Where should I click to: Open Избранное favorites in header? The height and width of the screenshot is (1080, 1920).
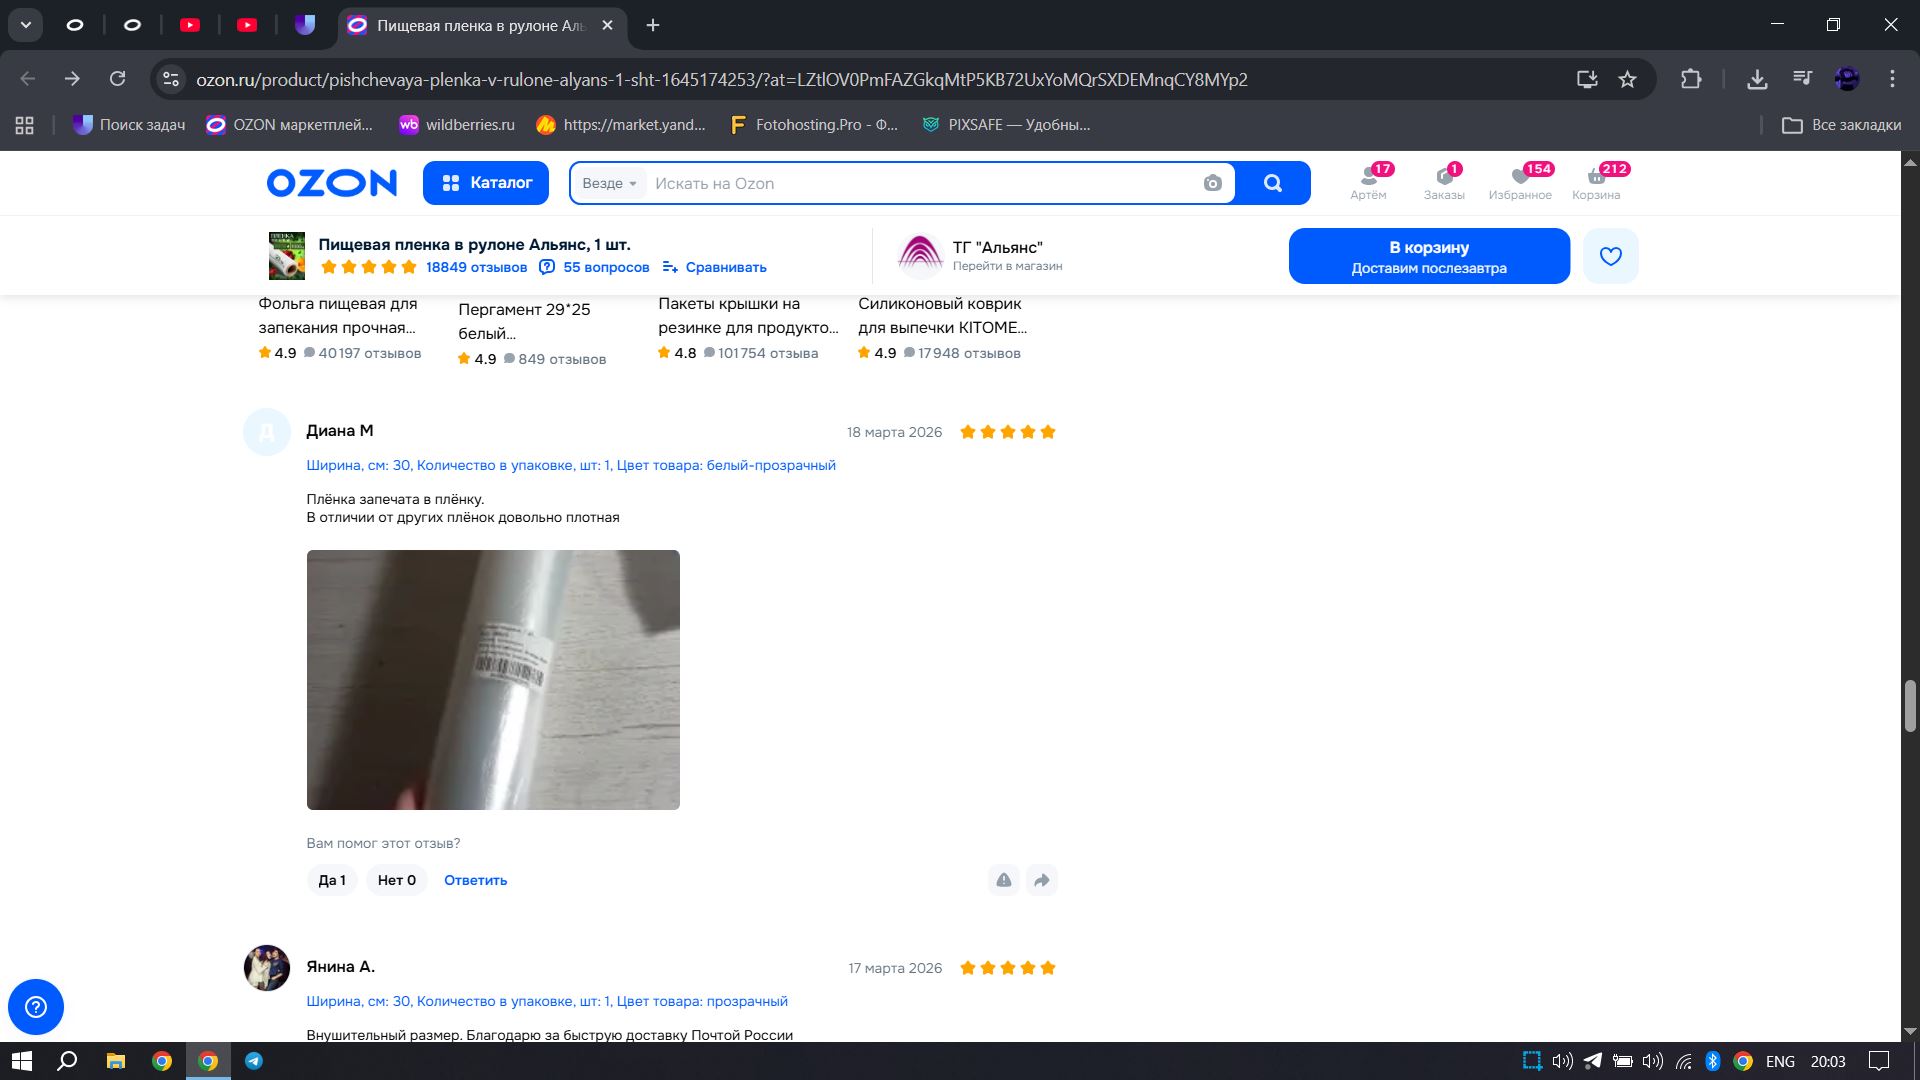1519,182
